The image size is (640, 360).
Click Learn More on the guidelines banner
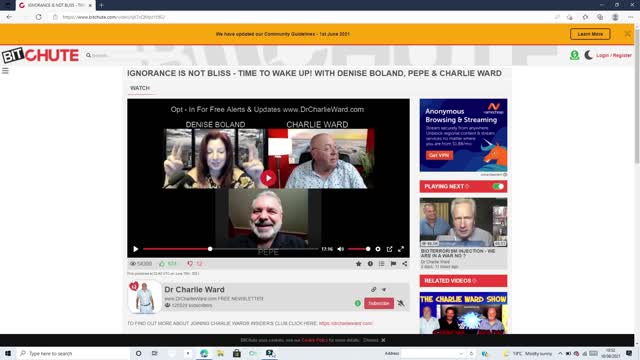[590, 34]
